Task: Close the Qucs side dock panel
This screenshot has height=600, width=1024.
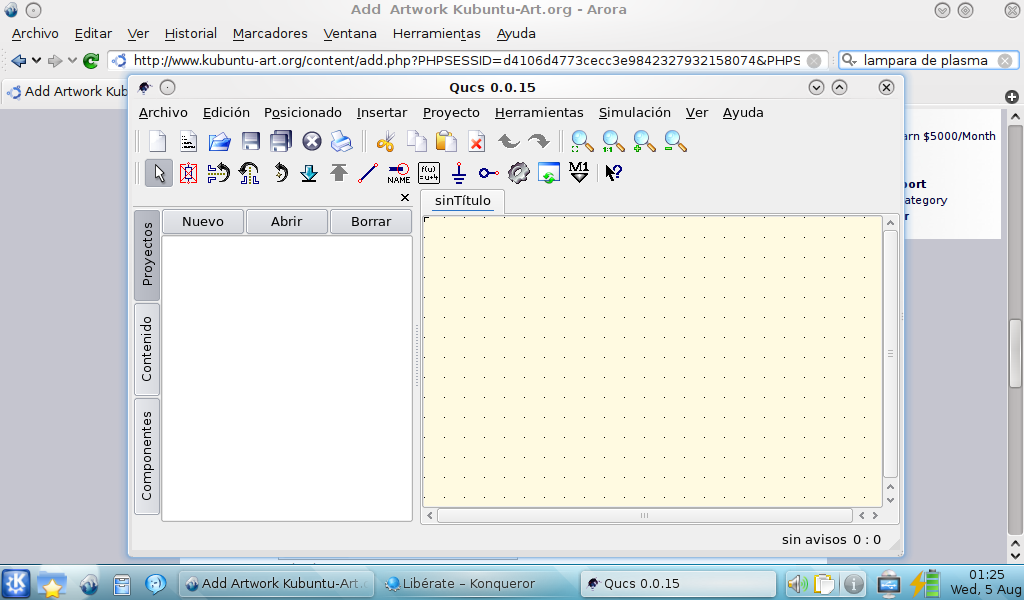Action: tap(405, 197)
